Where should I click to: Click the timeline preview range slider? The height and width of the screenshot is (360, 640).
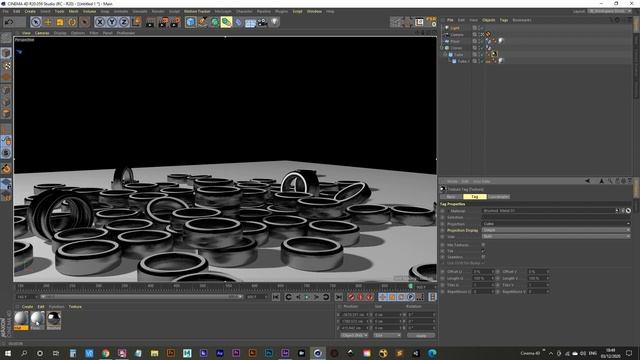click(142, 297)
